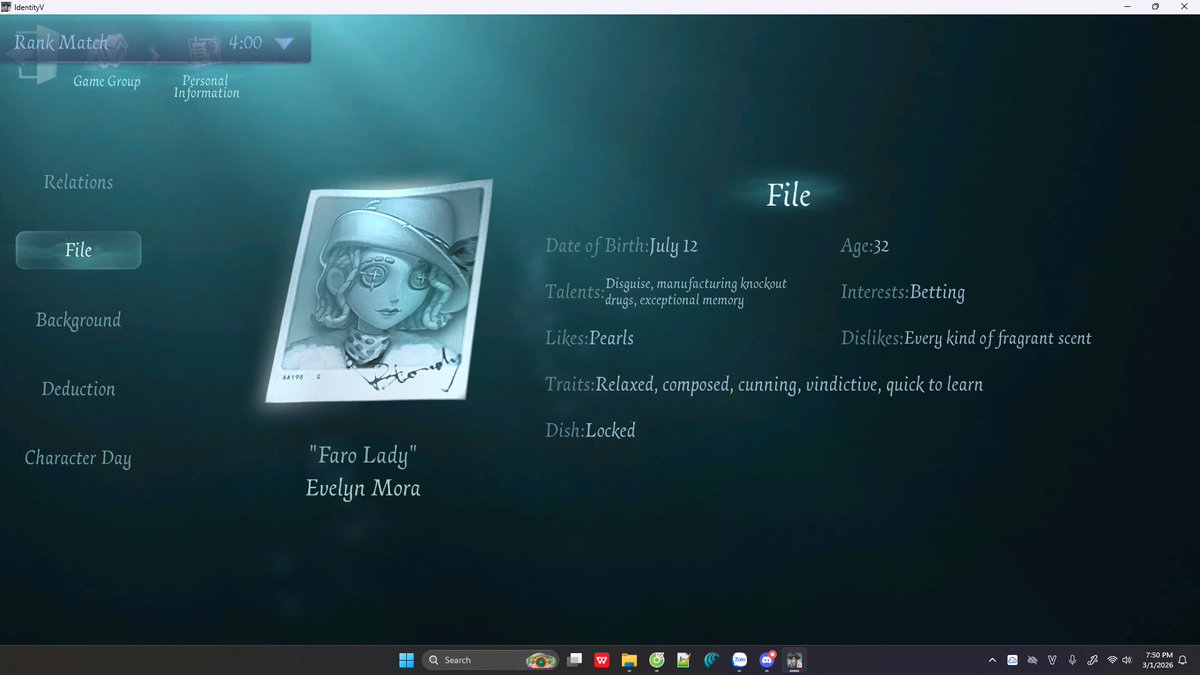
Task: Go to the Character Day tab
Action: pos(78,458)
